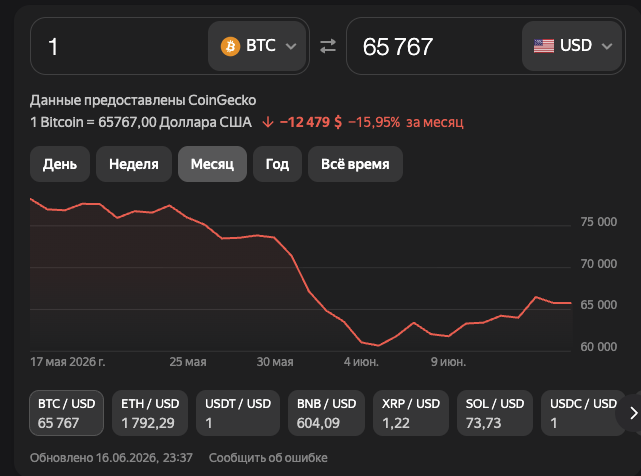Show more currency pairs with right arrow
641x476 pixels.
click(633, 413)
